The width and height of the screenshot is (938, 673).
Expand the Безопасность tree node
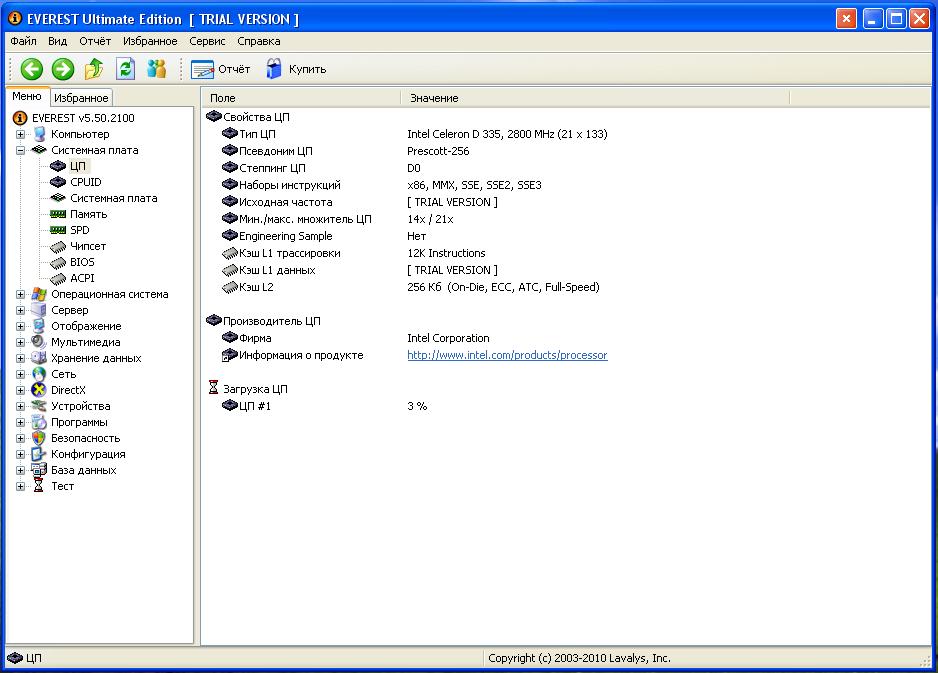click(x=20, y=438)
